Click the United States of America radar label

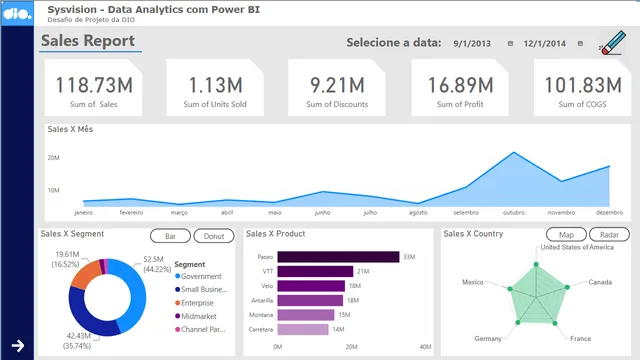[x=577, y=247]
